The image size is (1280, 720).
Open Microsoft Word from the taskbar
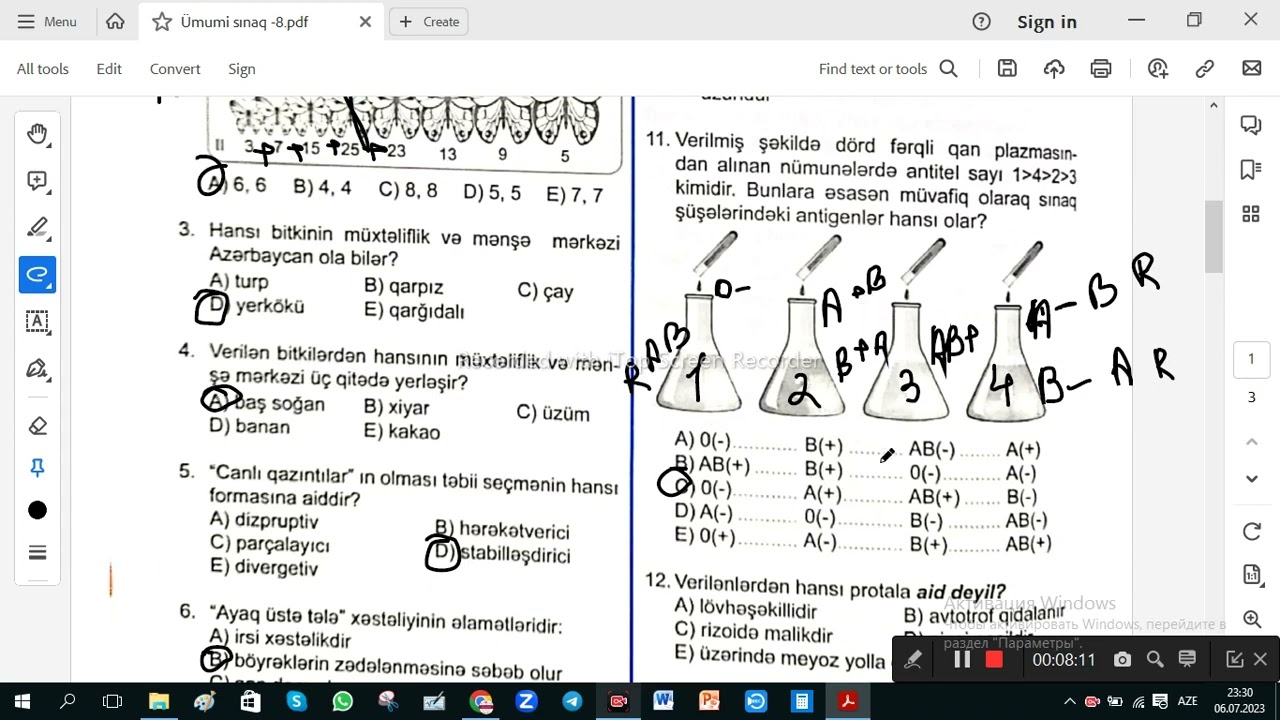(x=663, y=701)
